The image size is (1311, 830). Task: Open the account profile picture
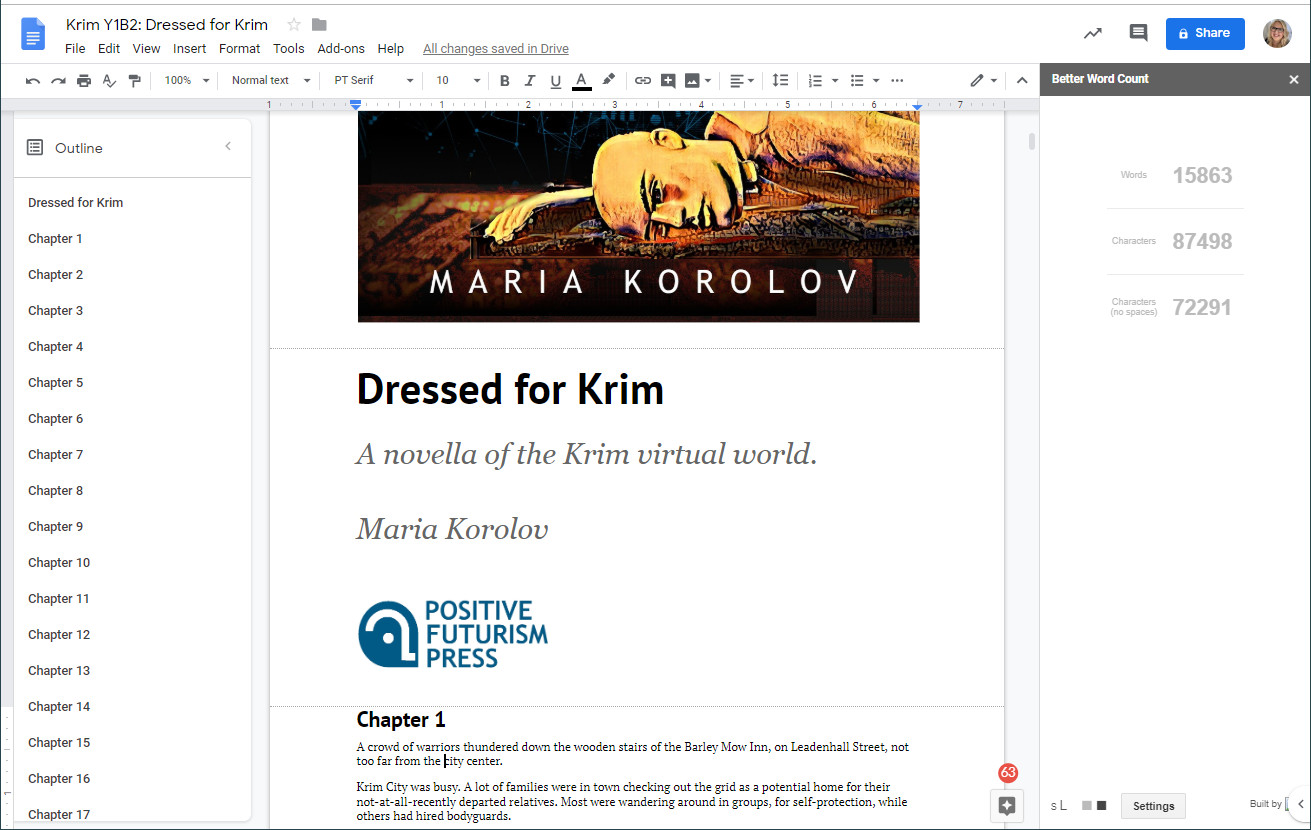pyautogui.click(x=1277, y=33)
